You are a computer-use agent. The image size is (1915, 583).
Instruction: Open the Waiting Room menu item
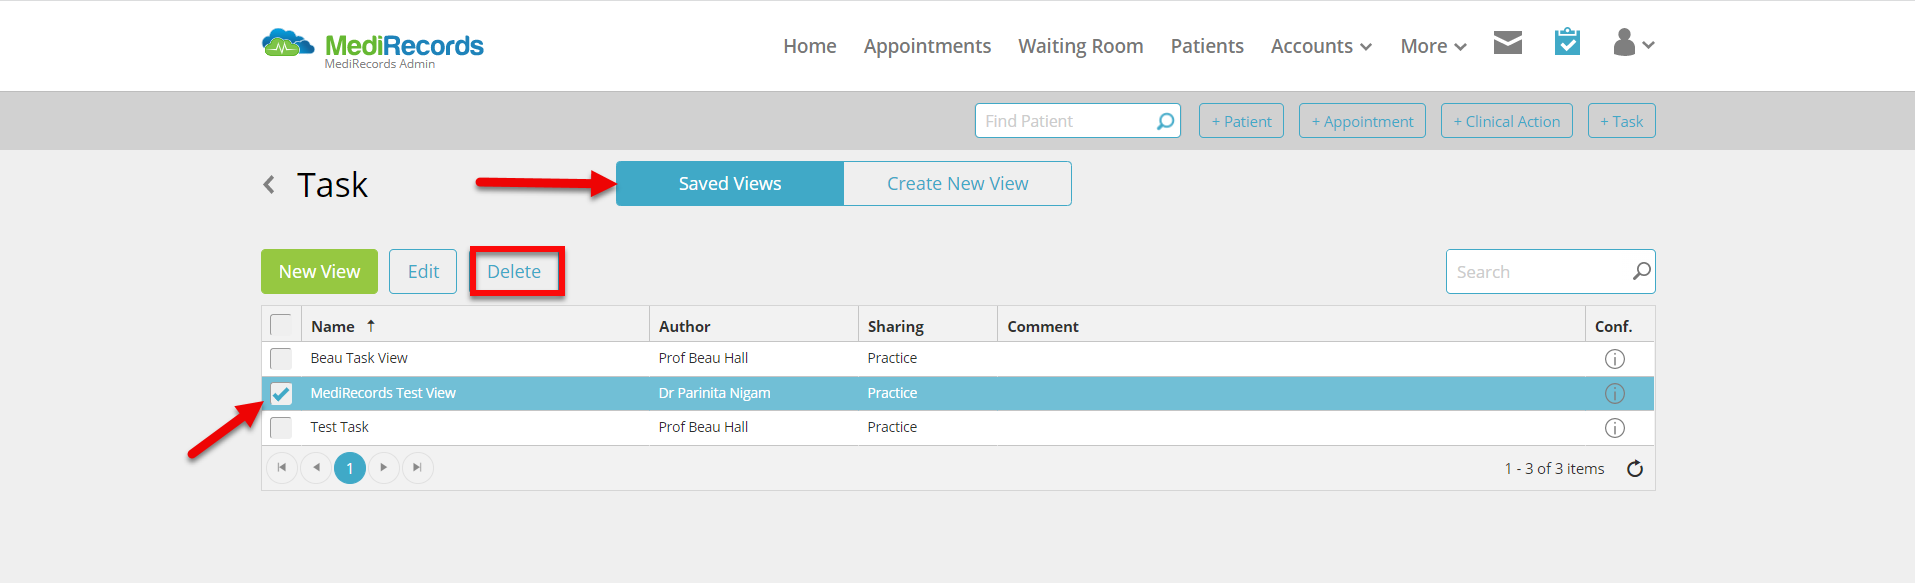[1080, 46]
